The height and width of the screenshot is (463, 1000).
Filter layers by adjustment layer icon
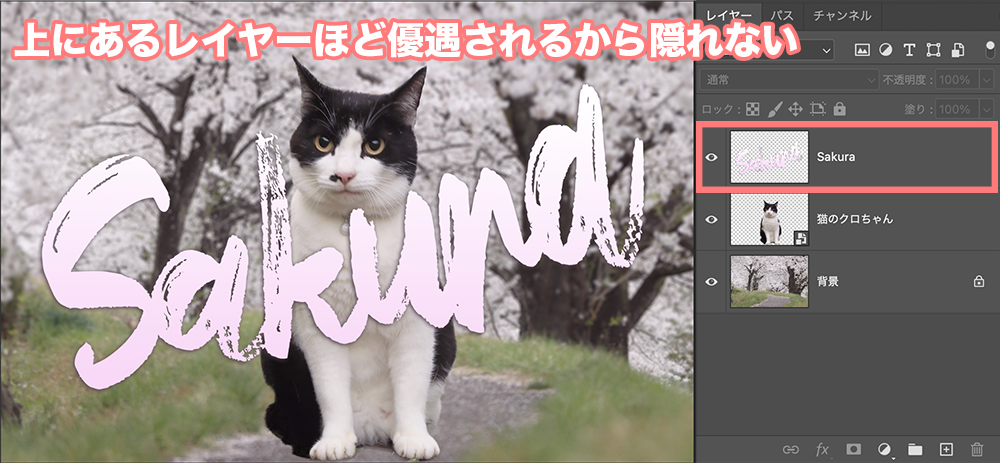886,50
